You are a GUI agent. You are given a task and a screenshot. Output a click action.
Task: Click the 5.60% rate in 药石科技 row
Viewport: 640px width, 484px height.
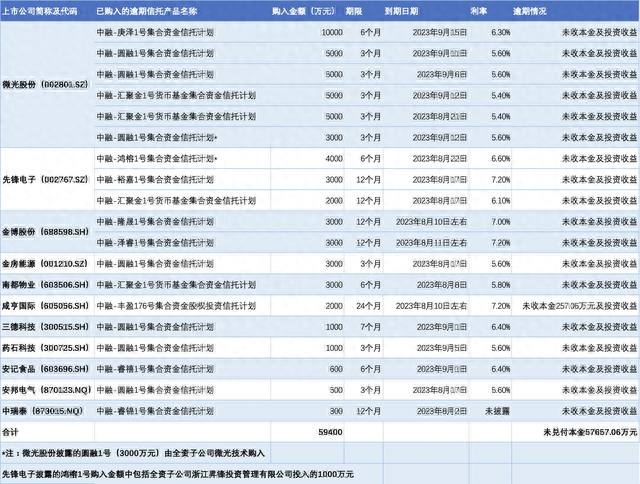(x=500, y=348)
